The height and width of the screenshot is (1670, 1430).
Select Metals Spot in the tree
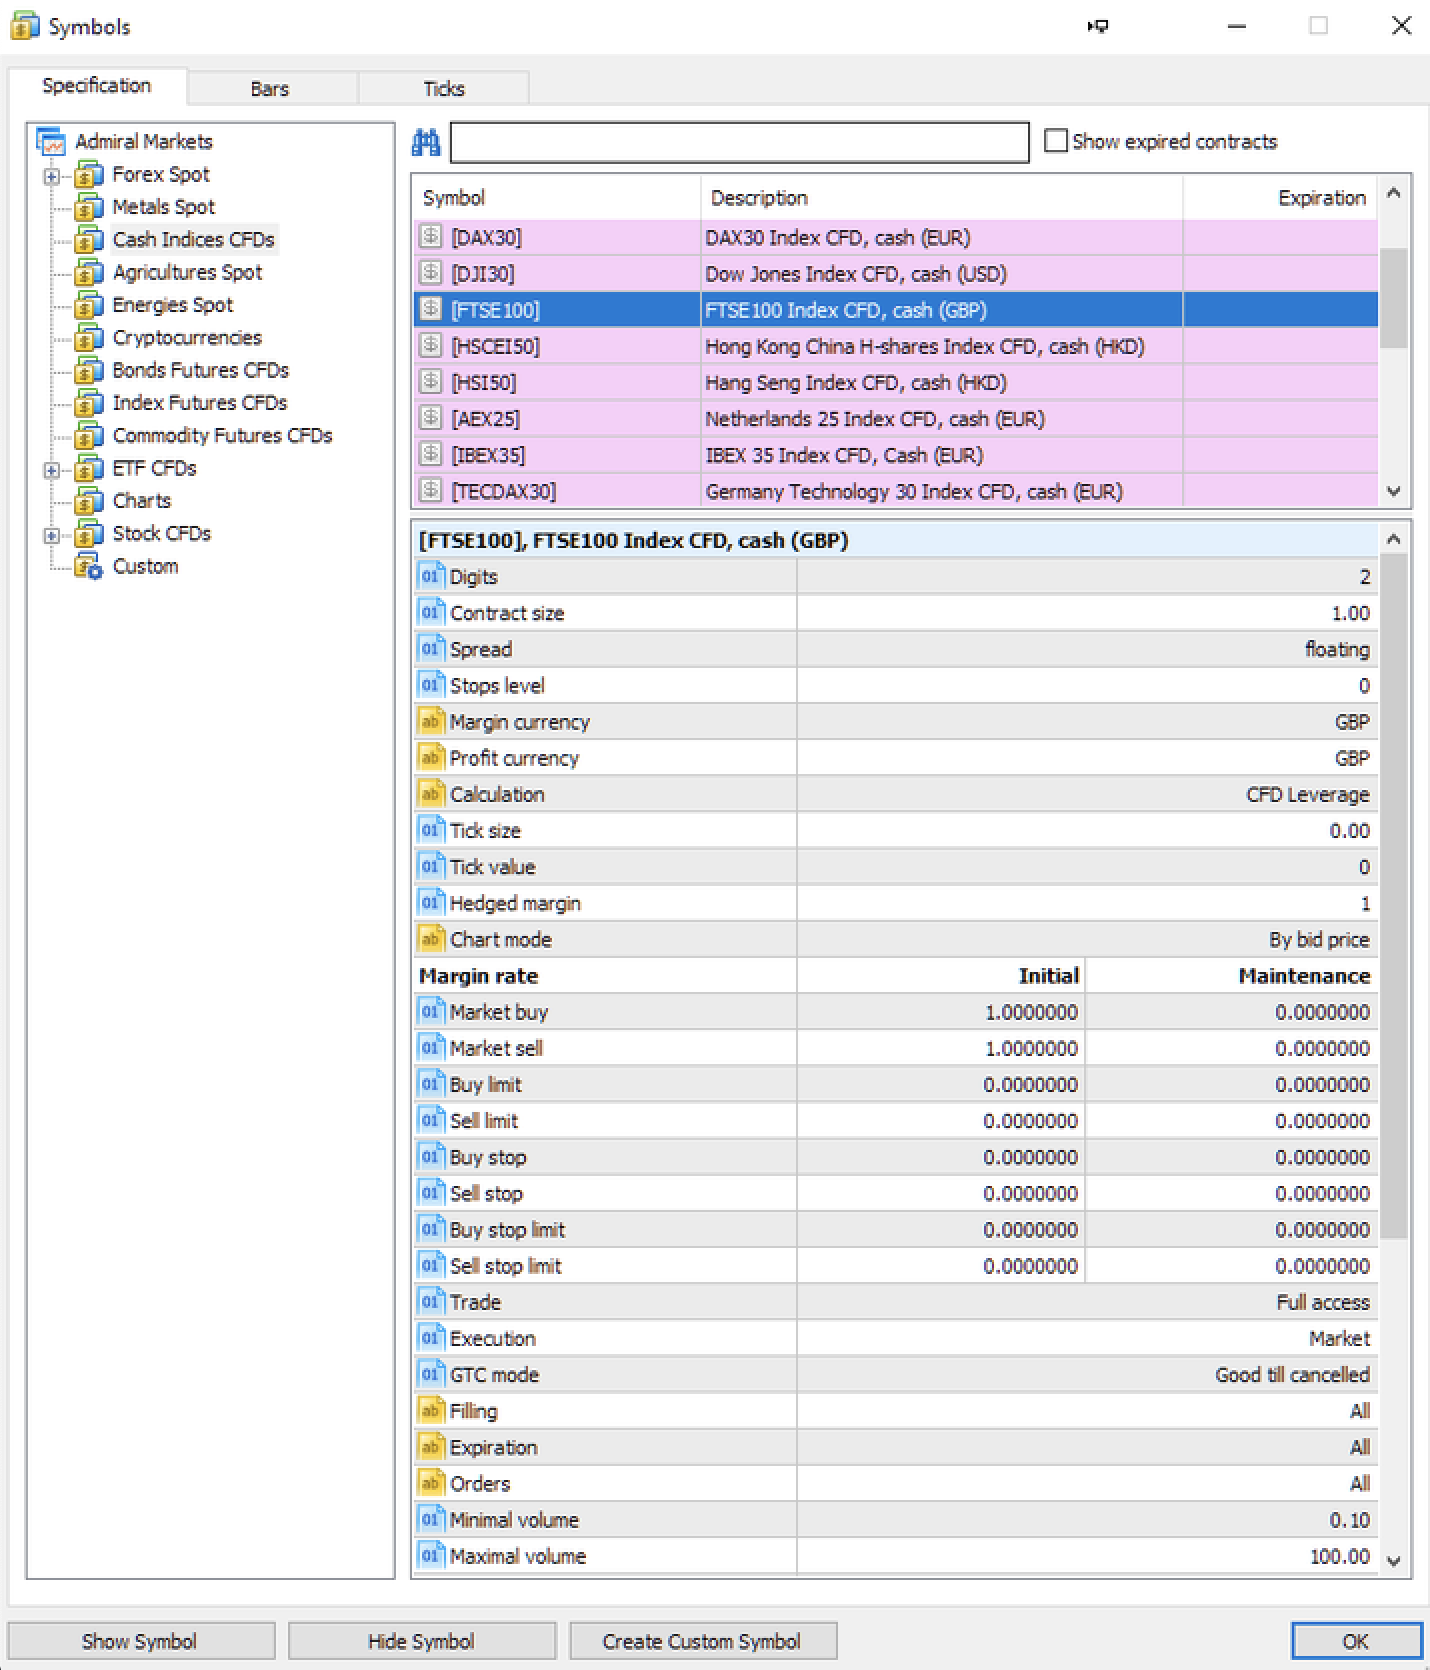(164, 207)
